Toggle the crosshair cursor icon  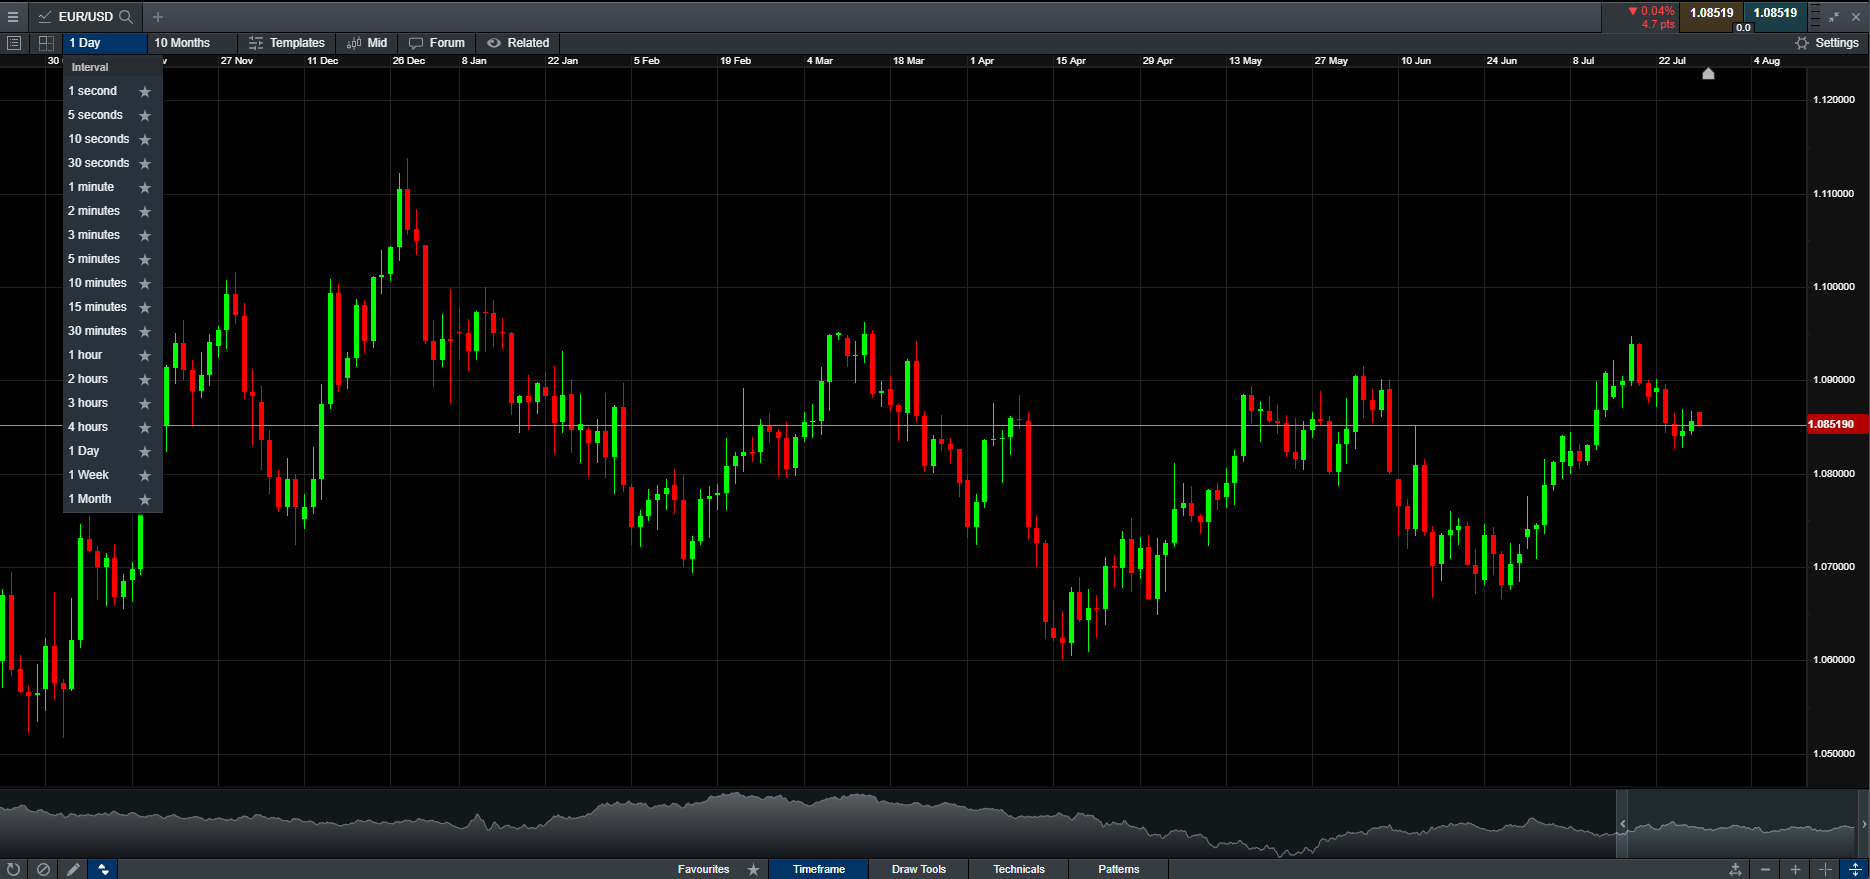click(x=1825, y=869)
